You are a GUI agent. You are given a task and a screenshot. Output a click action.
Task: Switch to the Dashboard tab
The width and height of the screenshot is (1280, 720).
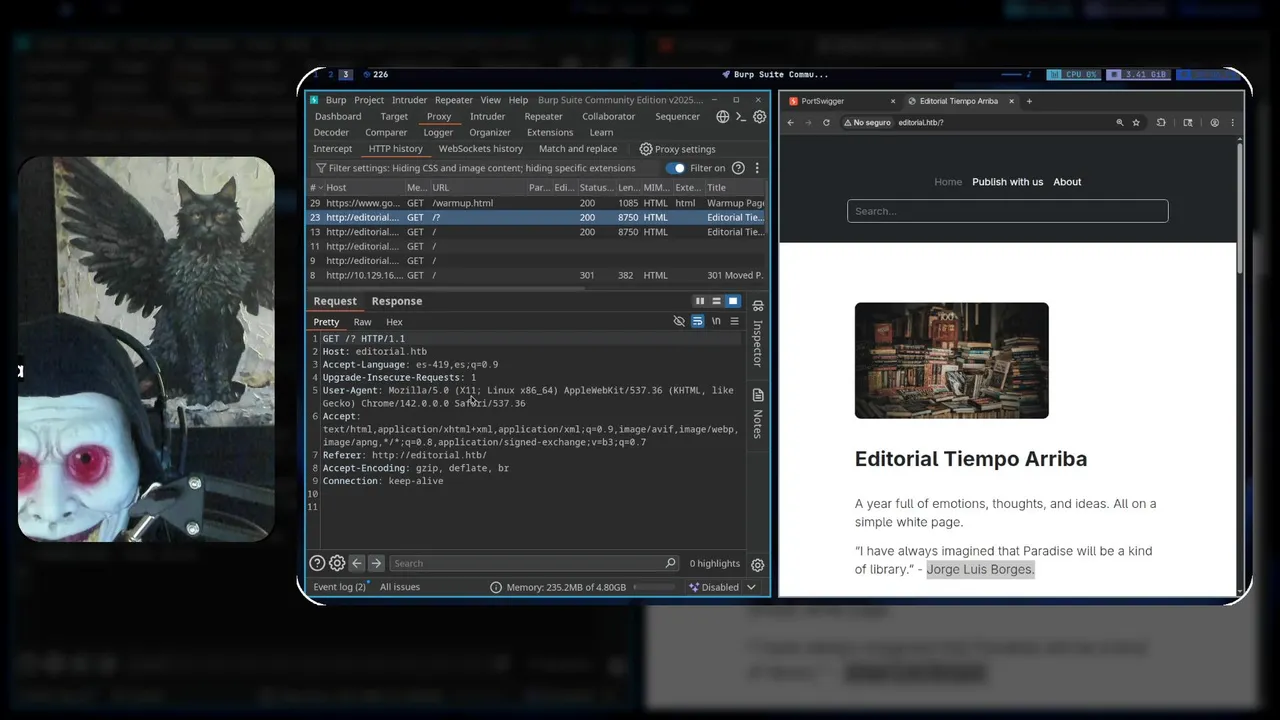[x=338, y=116]
